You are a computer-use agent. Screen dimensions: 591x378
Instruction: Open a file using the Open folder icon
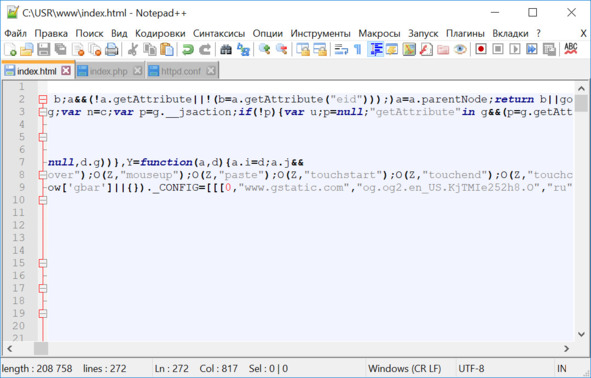click(x=26, y=49)
